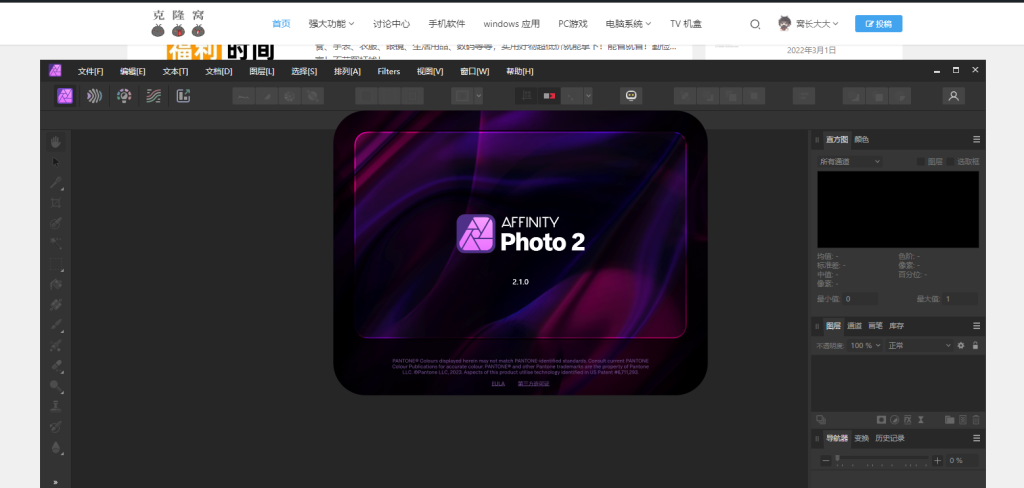The image size is (1024, 488).
Task: Switch to the 通道 tab
Action: point(854,325)
